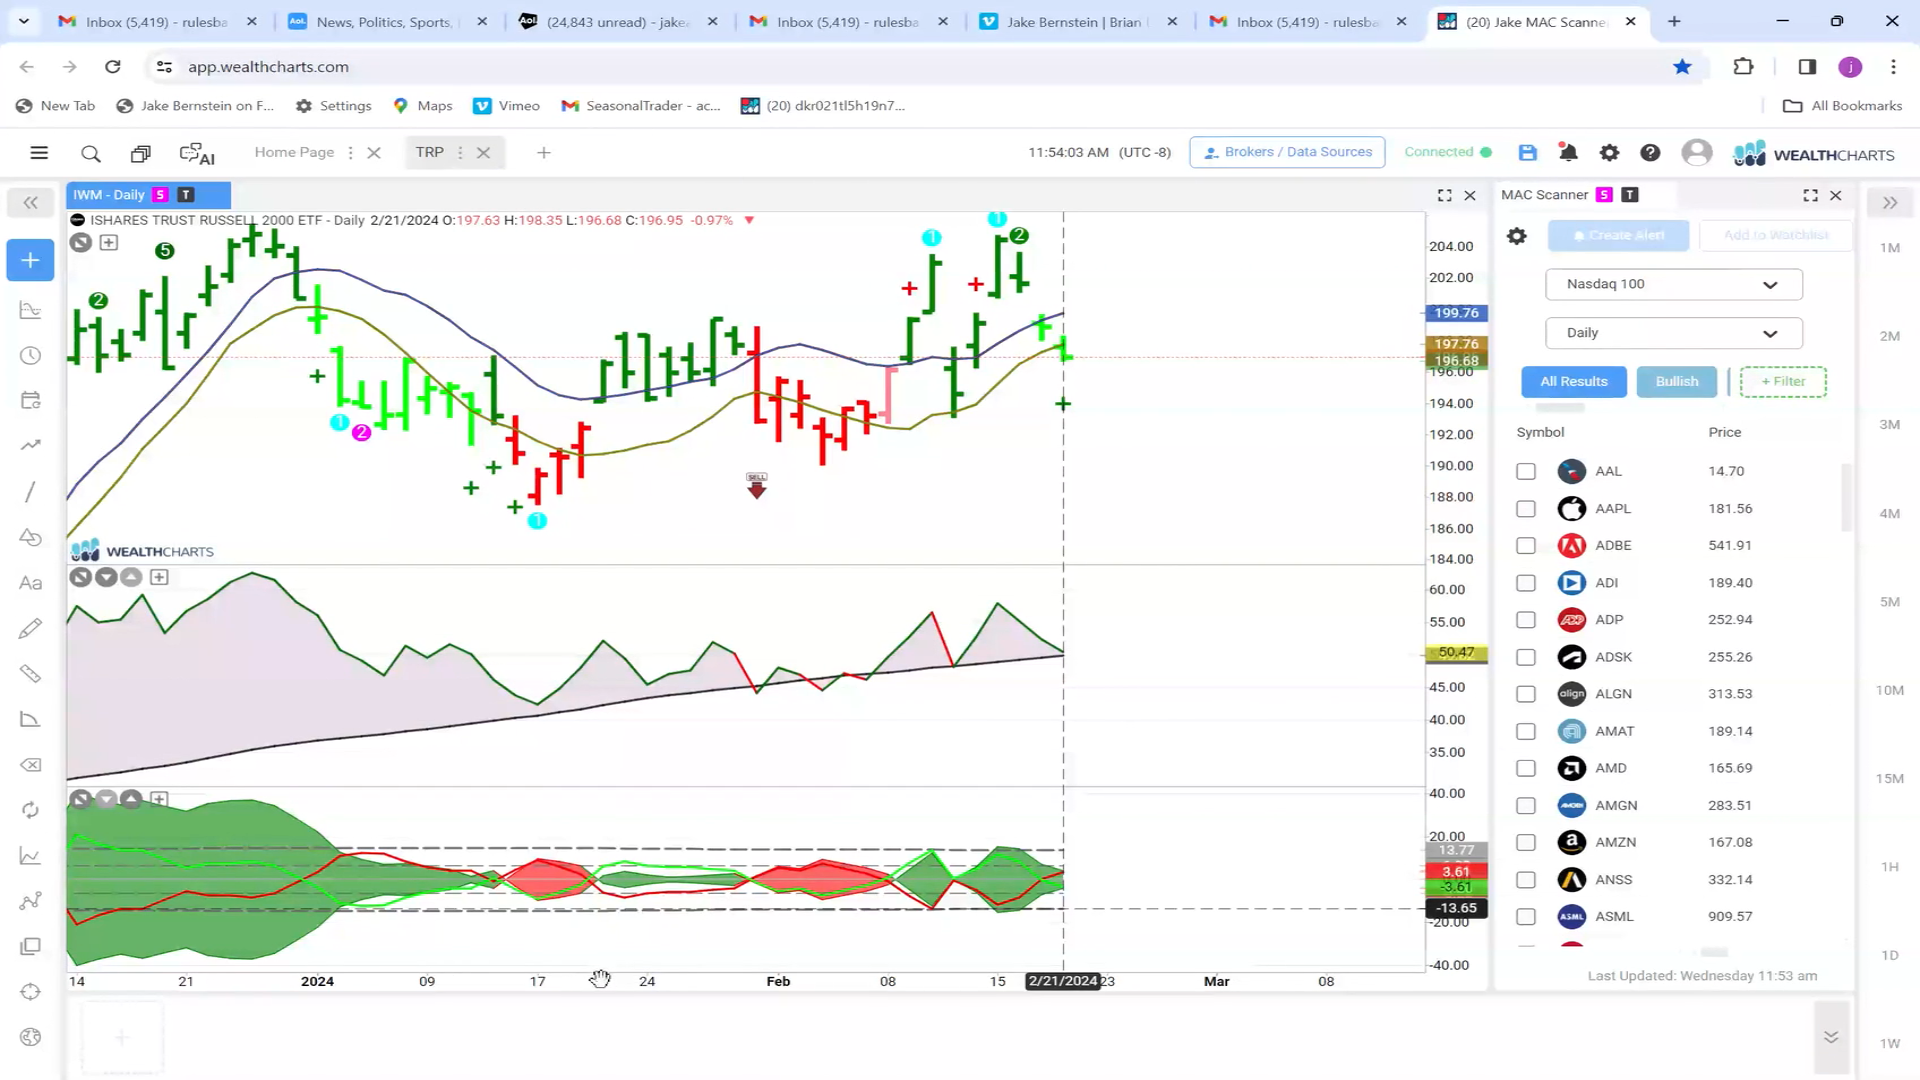Bookmark this page with star icon

pyautogui.click(x=1682, y=67)
